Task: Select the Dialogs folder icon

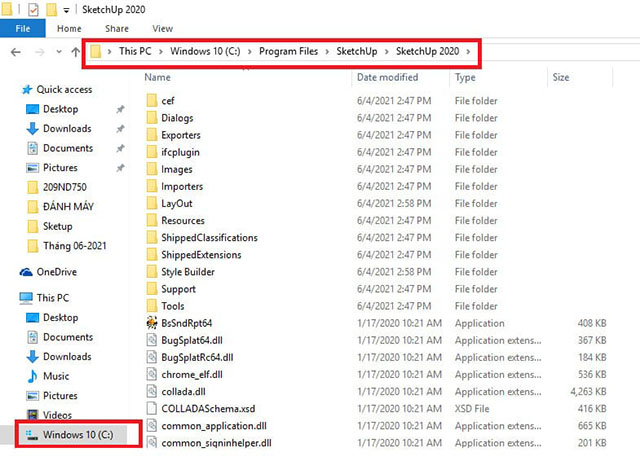Action: (x=152, y=118)
